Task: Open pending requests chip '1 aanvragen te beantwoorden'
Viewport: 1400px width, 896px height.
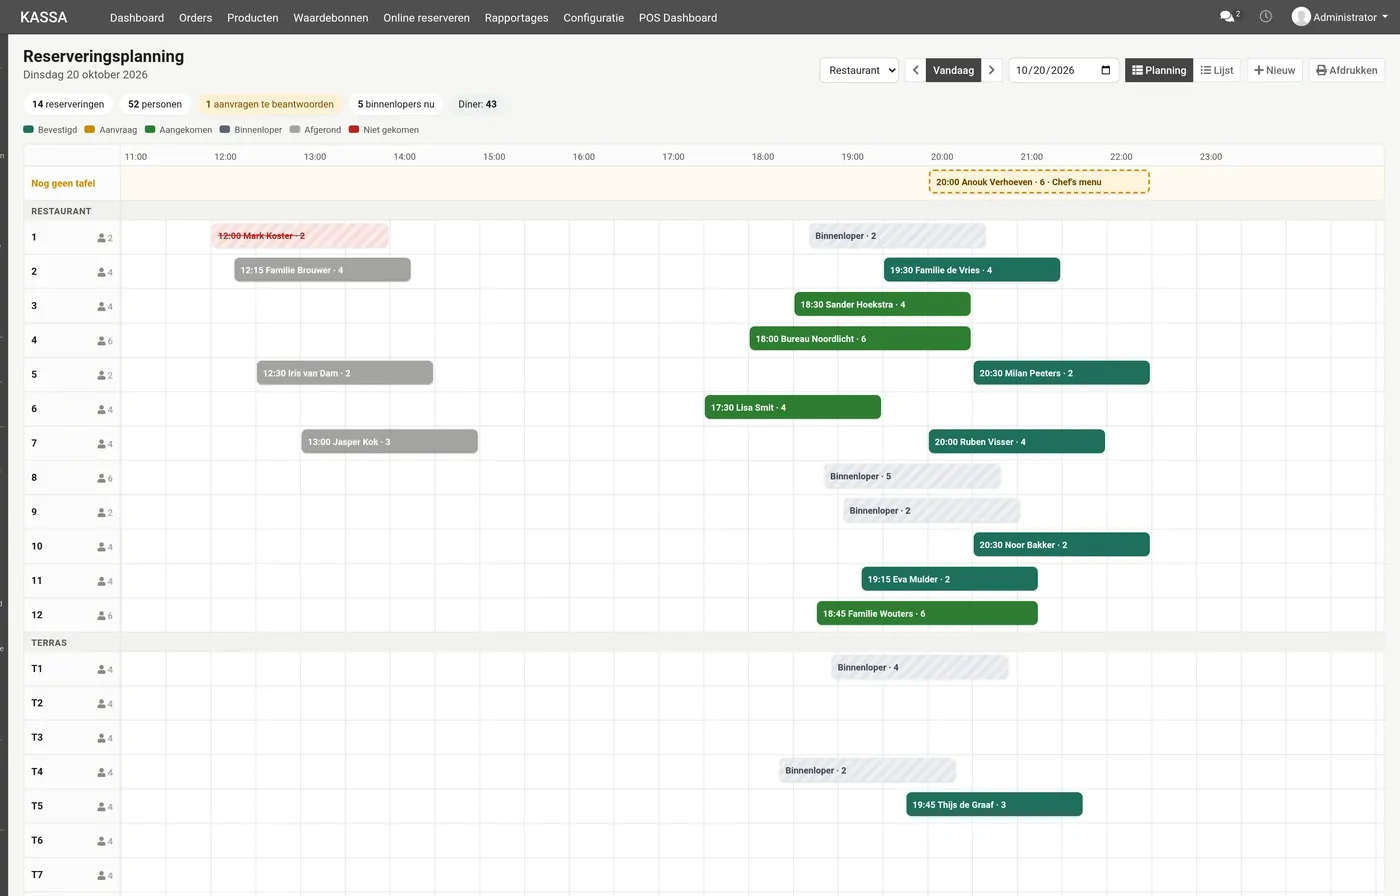Action: click(x=270, y=104)
